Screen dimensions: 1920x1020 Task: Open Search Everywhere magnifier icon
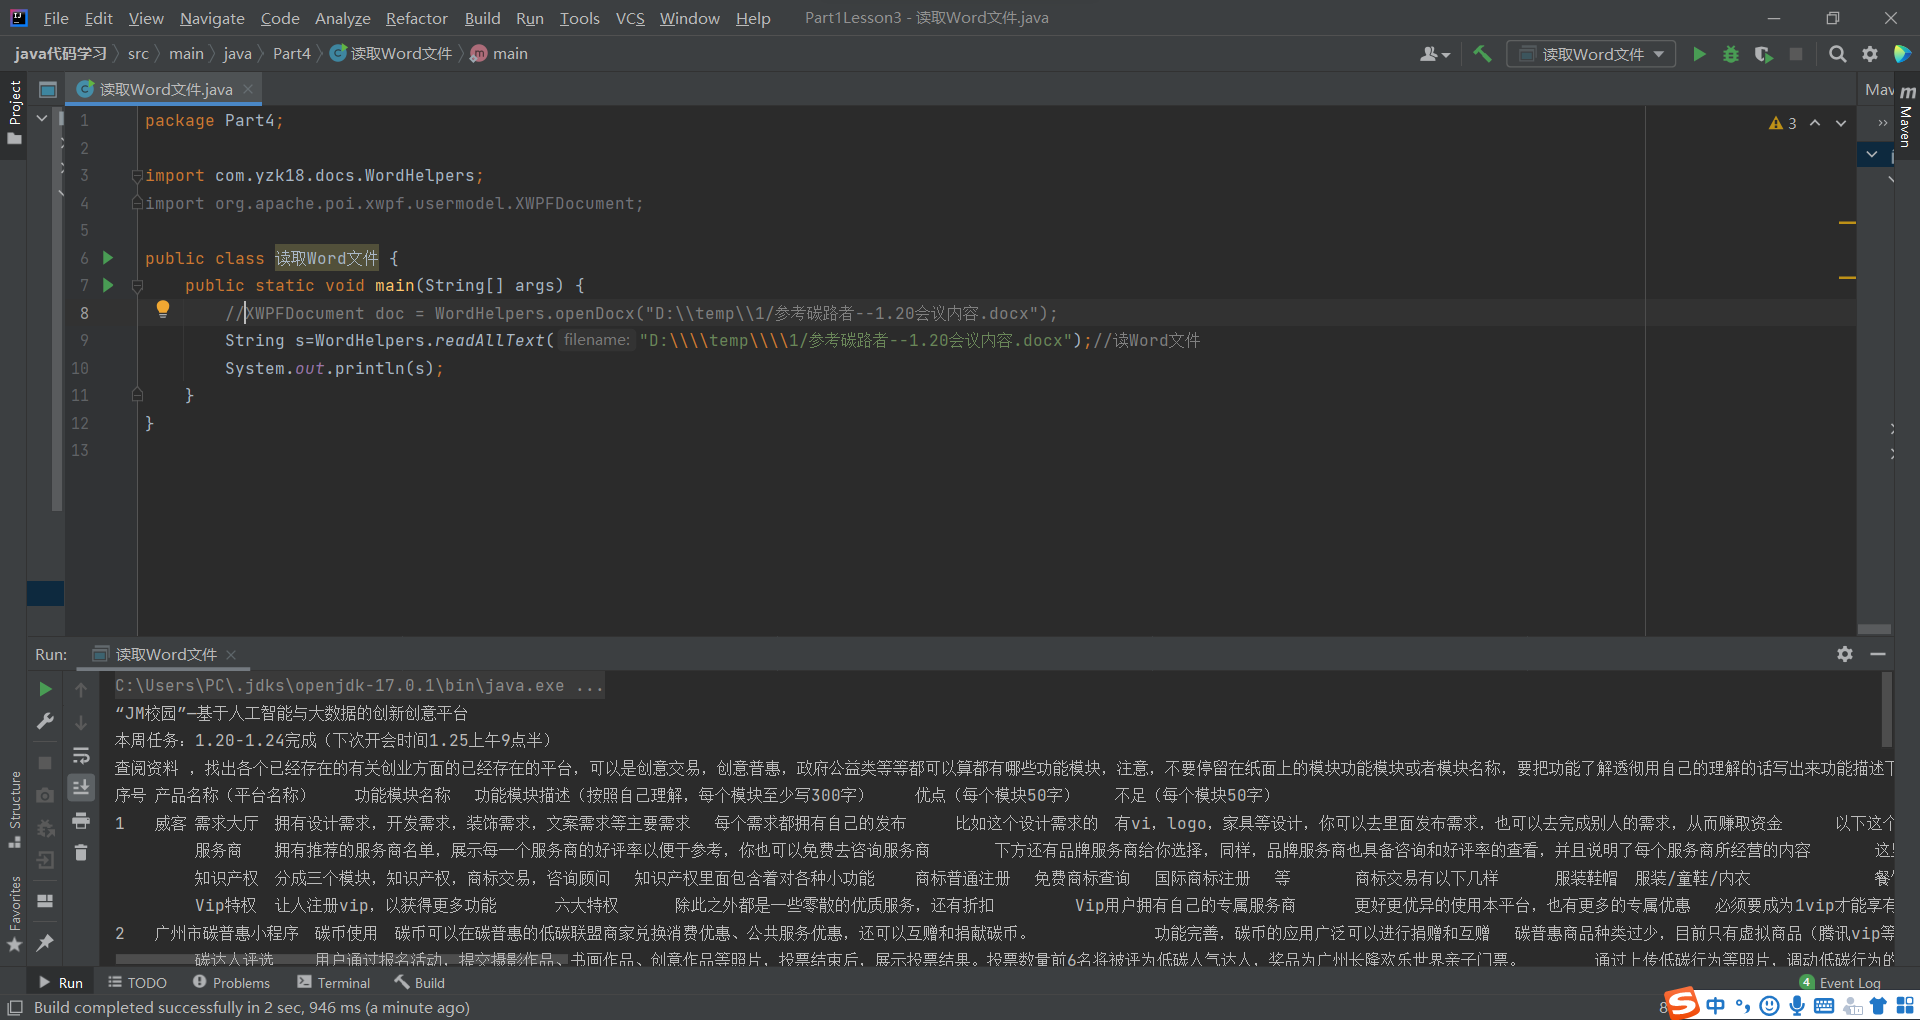1837,54
